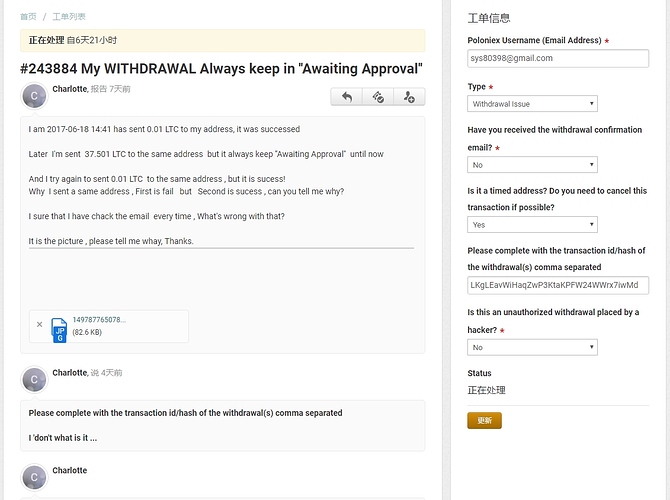Open the 工单列表 breadcrumb link
Viewport: 670px width, 500px height.
pos(69,17)
